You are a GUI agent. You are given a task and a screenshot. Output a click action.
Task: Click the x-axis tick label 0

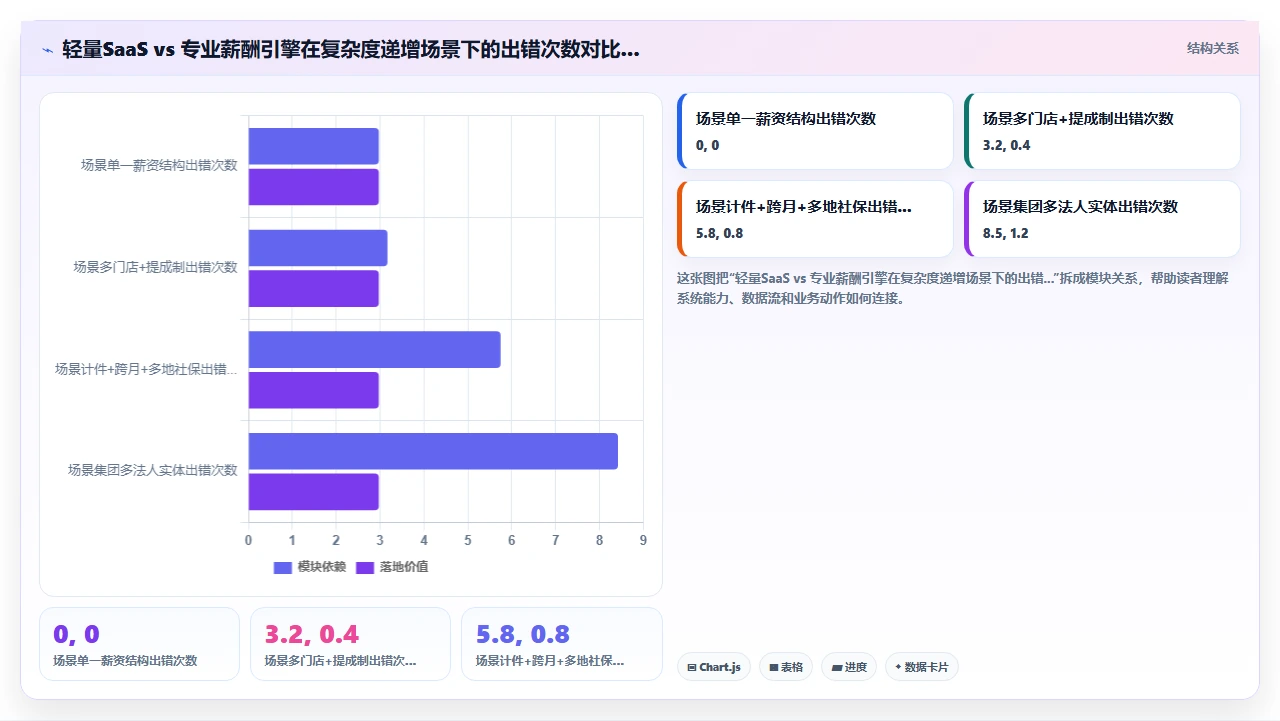(249, 540)
